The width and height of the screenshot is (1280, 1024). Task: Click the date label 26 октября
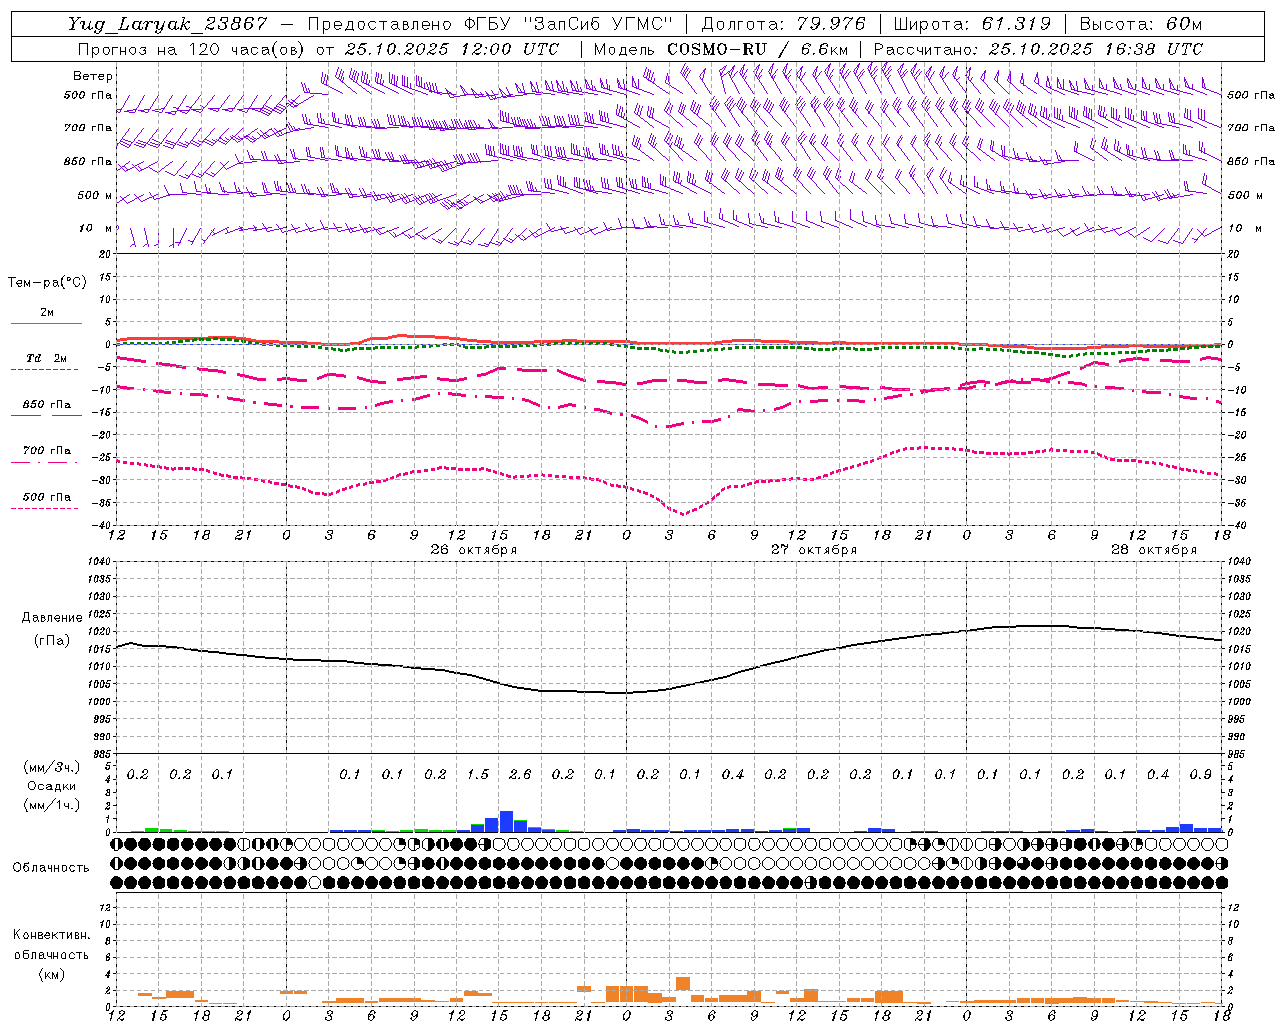(x=474, y=550)
